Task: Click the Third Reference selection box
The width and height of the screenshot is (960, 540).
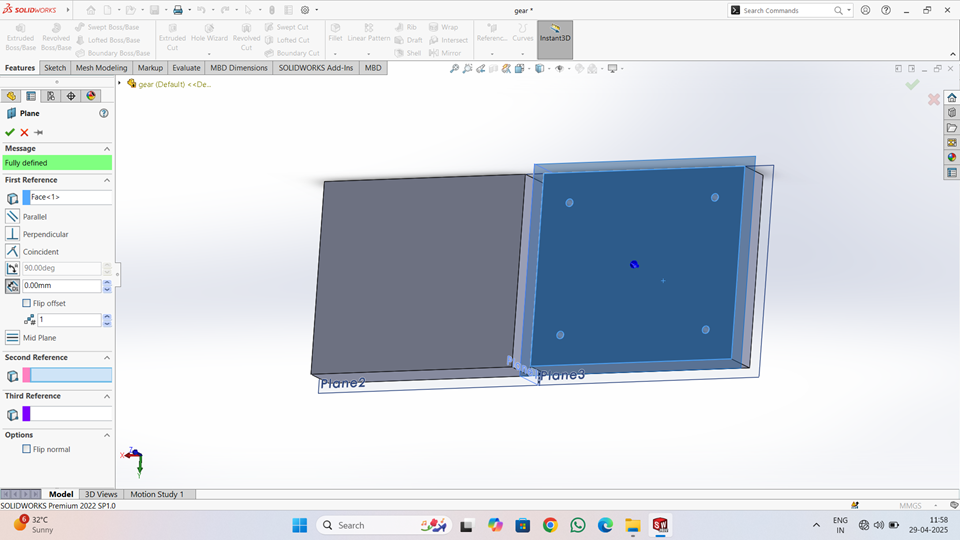Action: point(67,414)
